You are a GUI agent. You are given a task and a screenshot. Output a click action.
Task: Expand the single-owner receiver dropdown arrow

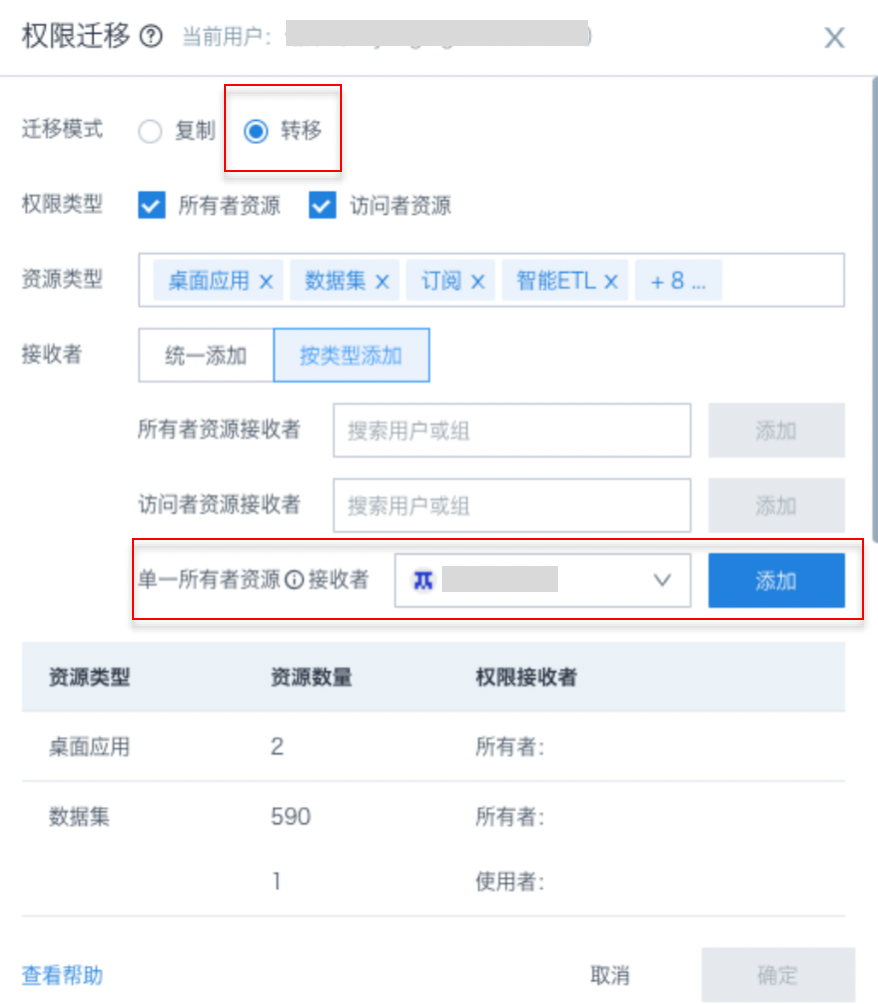(661, 580)
